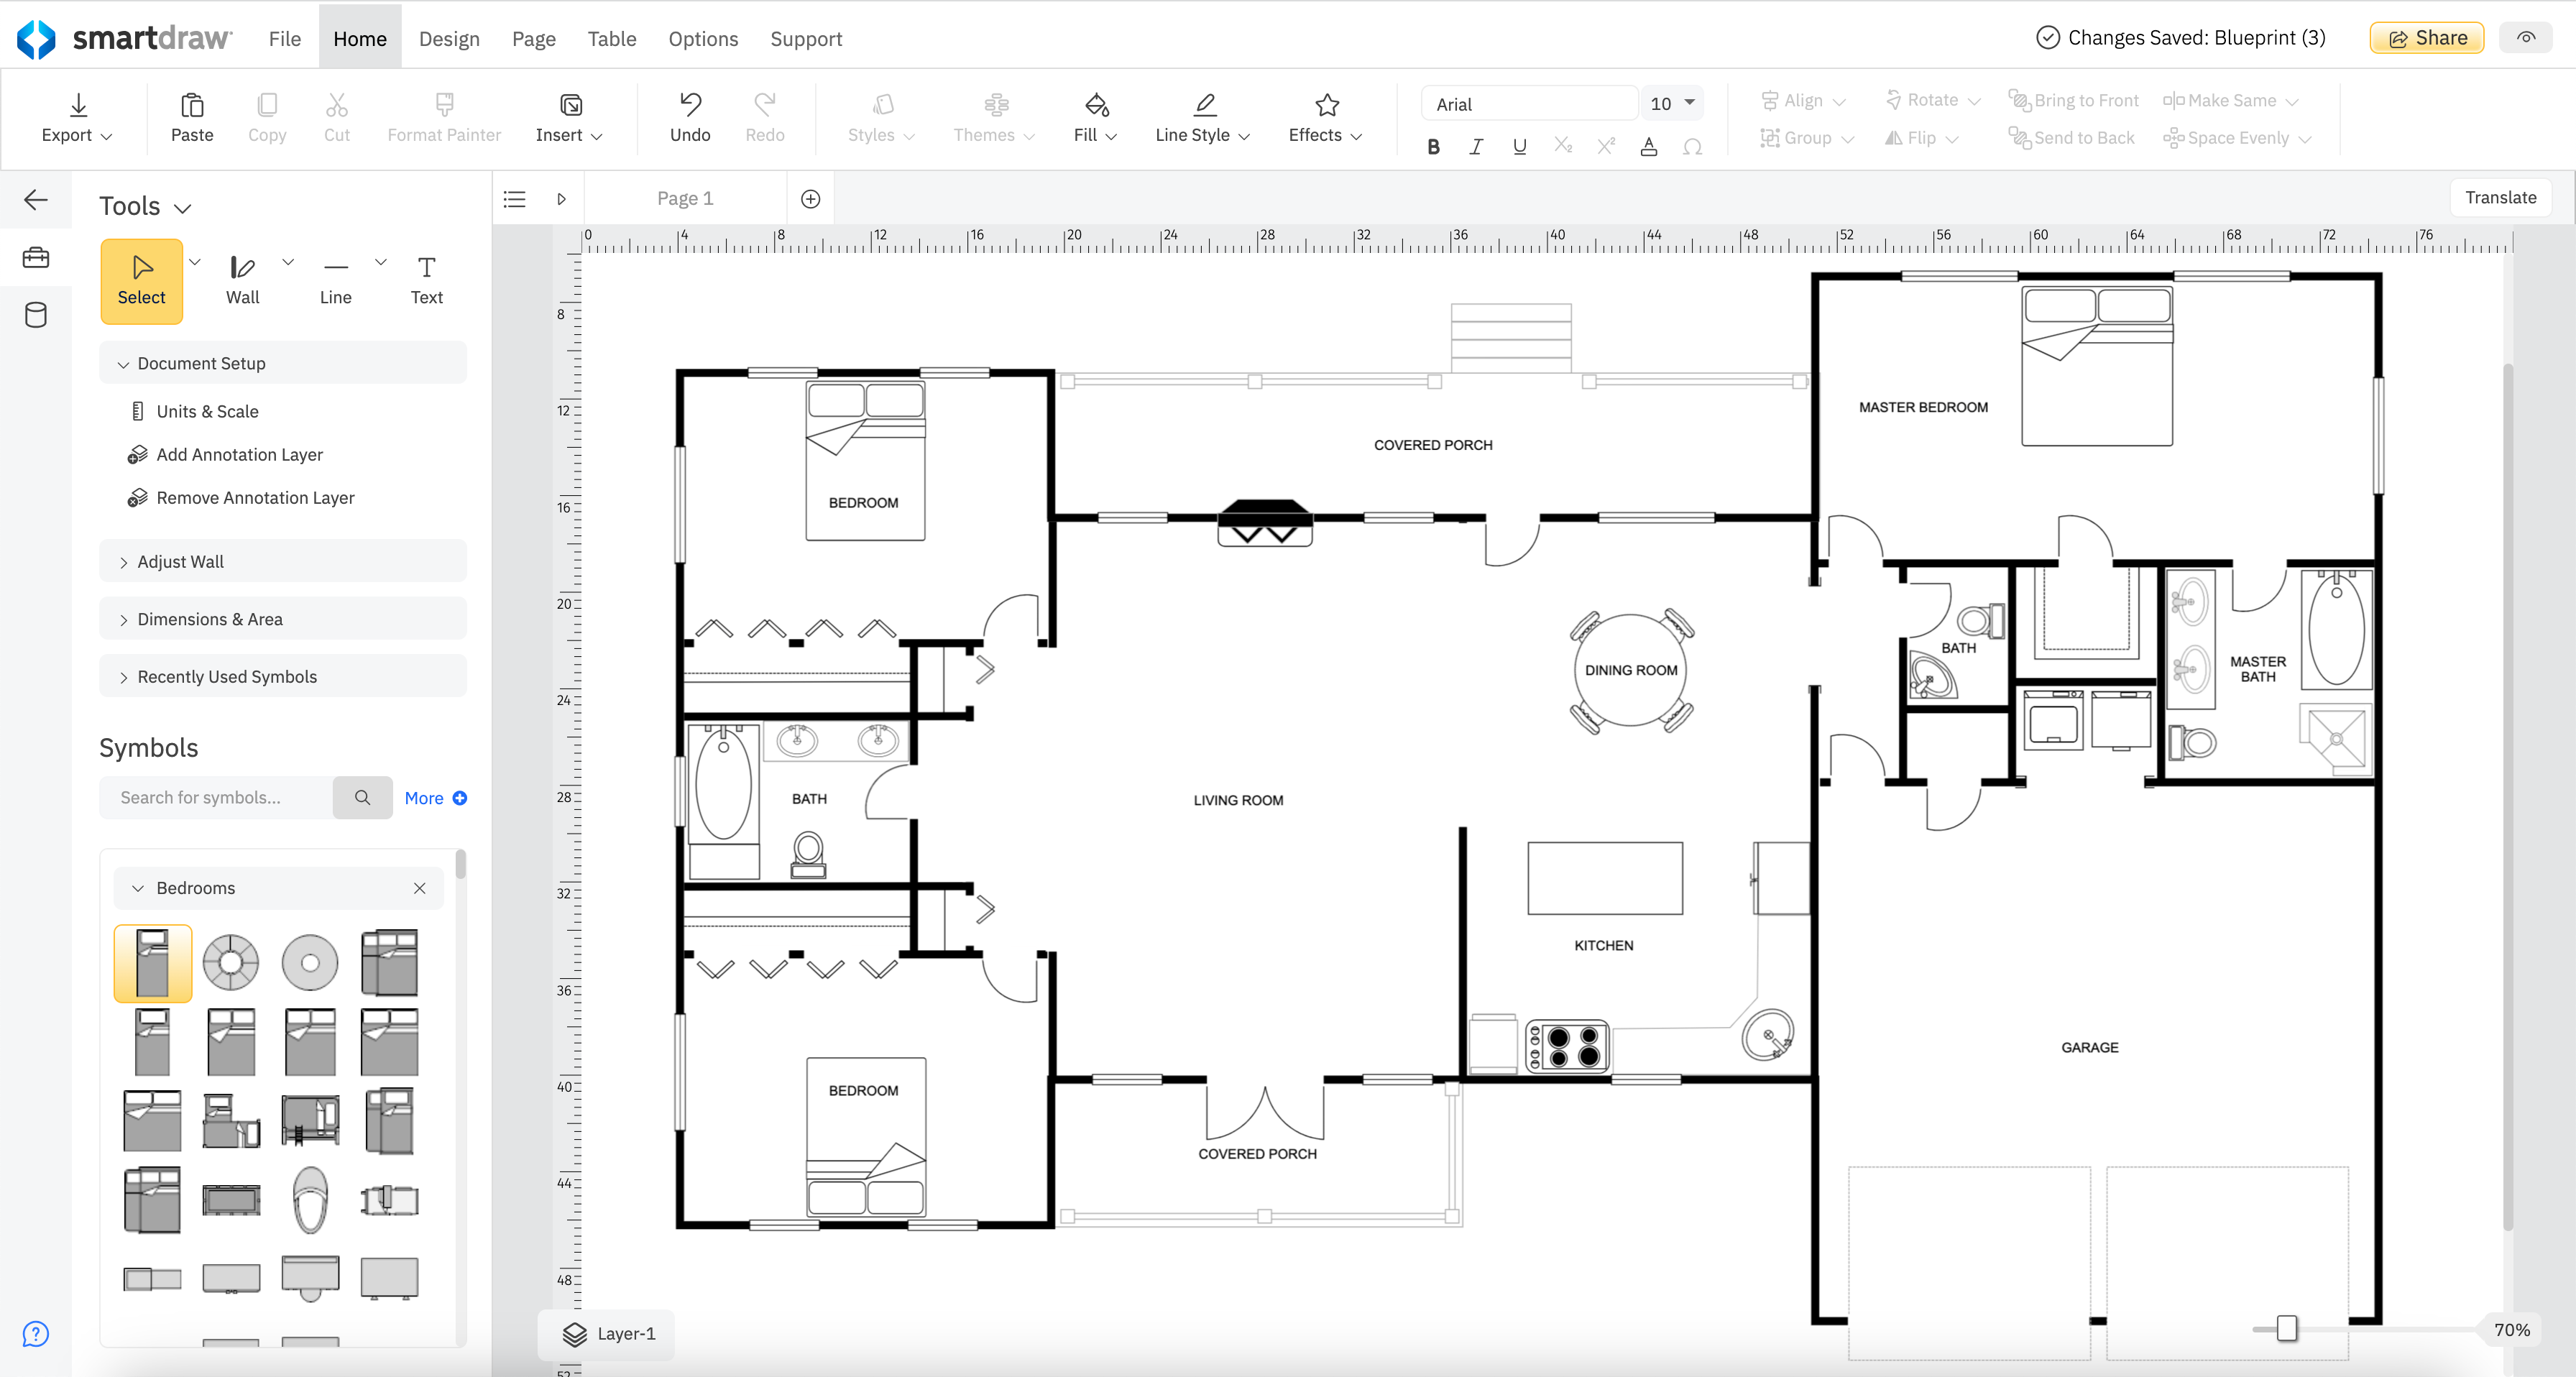2576x1377 pixels.
Task: Adjust the zoom level slider
Action: [2286, 1329]
